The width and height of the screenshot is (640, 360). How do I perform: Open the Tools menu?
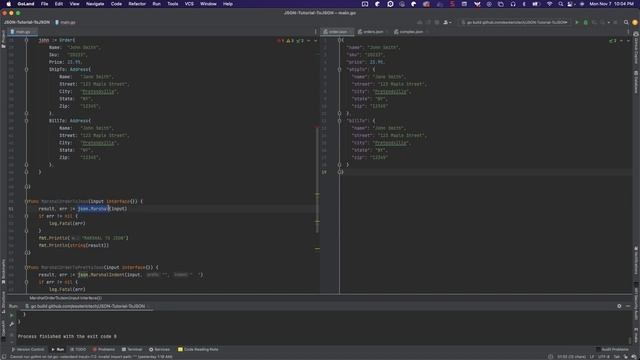click(x=173, y=4)
